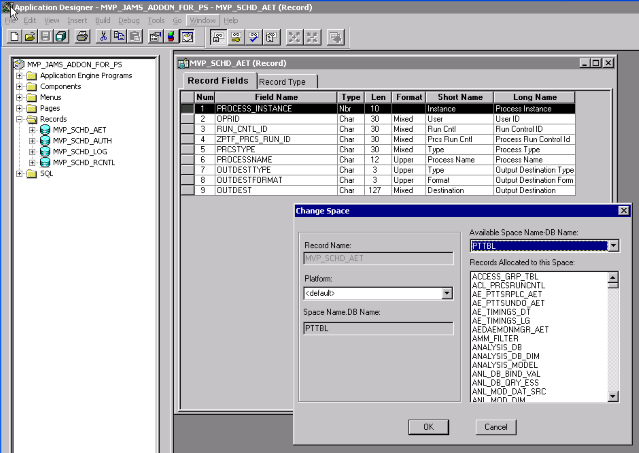Switch to the Record Type tab
The image size is (639, 453).
pos(283,81)
